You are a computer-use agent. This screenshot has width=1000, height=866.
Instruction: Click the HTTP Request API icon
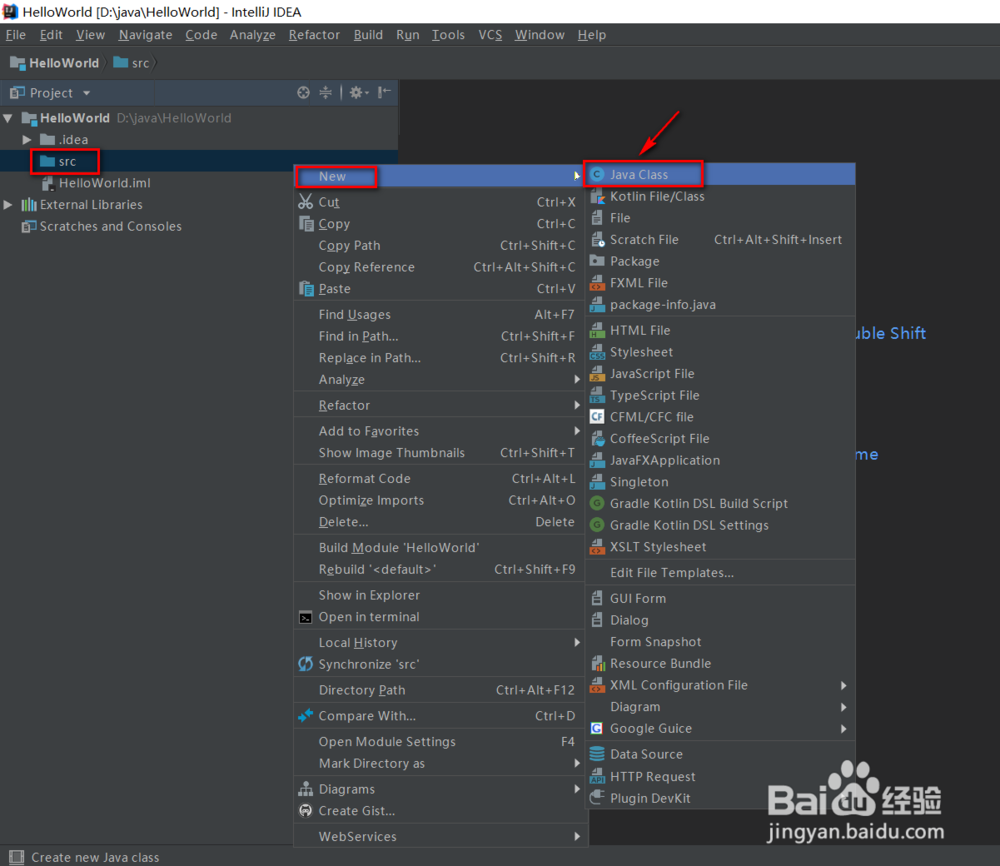(597, 776)
